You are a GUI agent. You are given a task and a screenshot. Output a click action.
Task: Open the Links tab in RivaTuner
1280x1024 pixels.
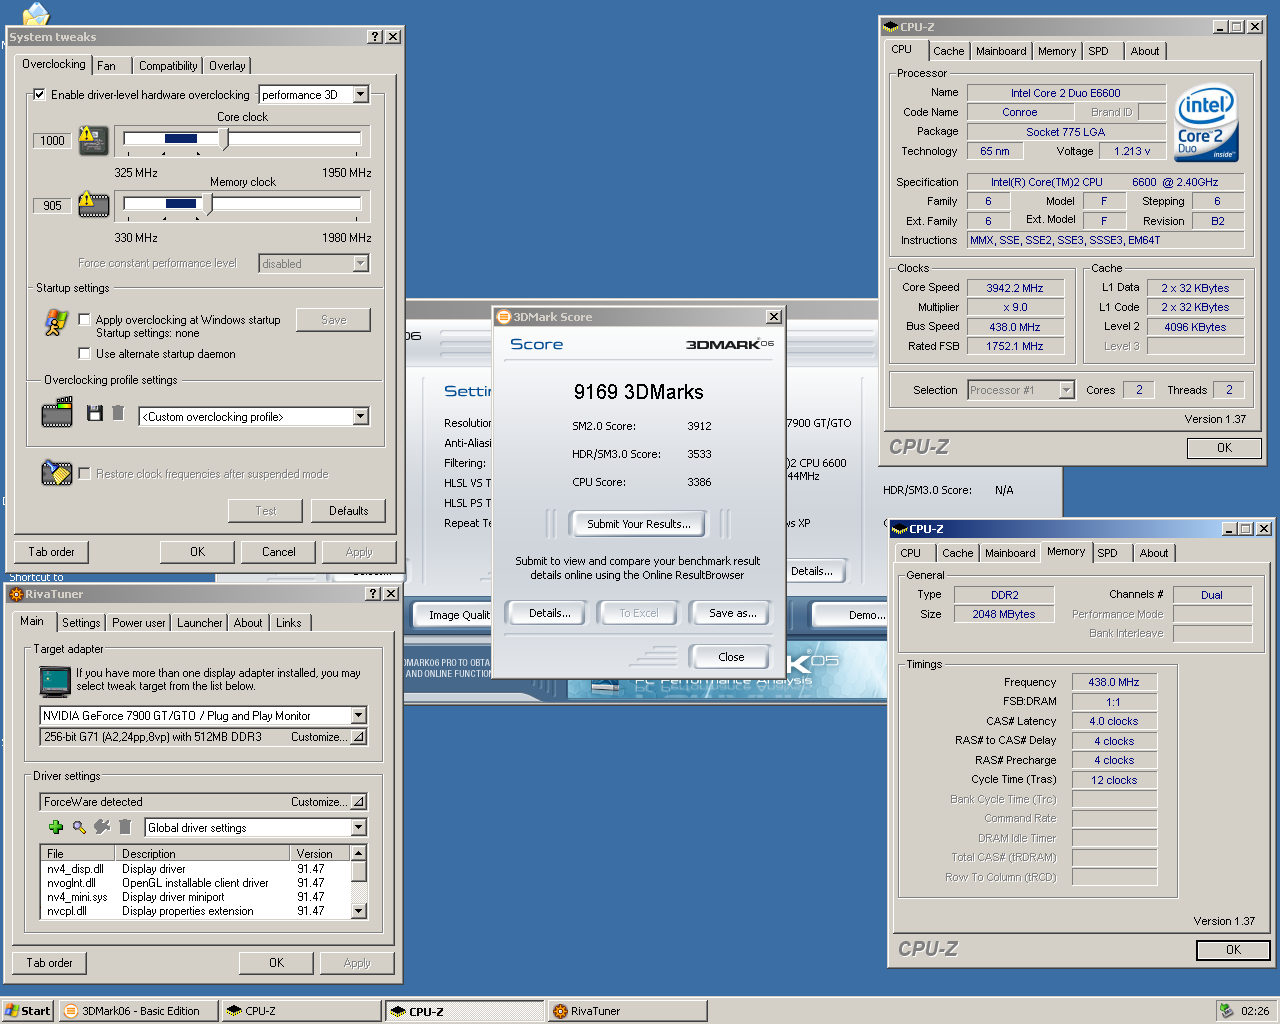click(289, 622)
